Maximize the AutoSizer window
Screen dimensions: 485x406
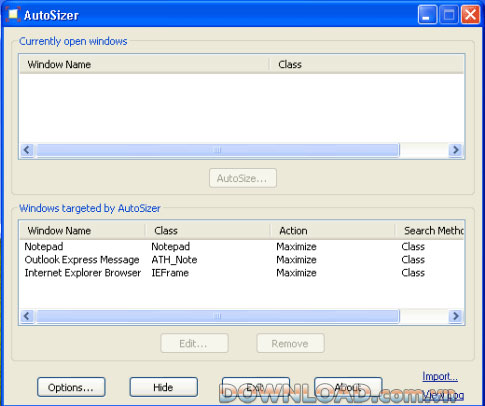pos(449,15)
